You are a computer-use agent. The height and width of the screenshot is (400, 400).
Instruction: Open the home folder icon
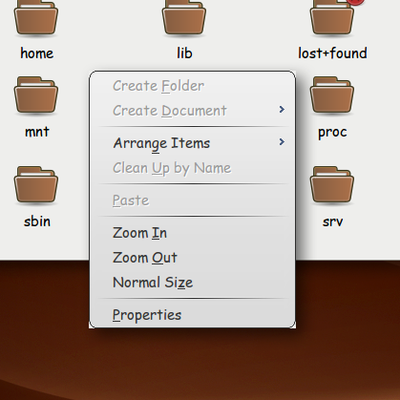click(x=36, y=17)
